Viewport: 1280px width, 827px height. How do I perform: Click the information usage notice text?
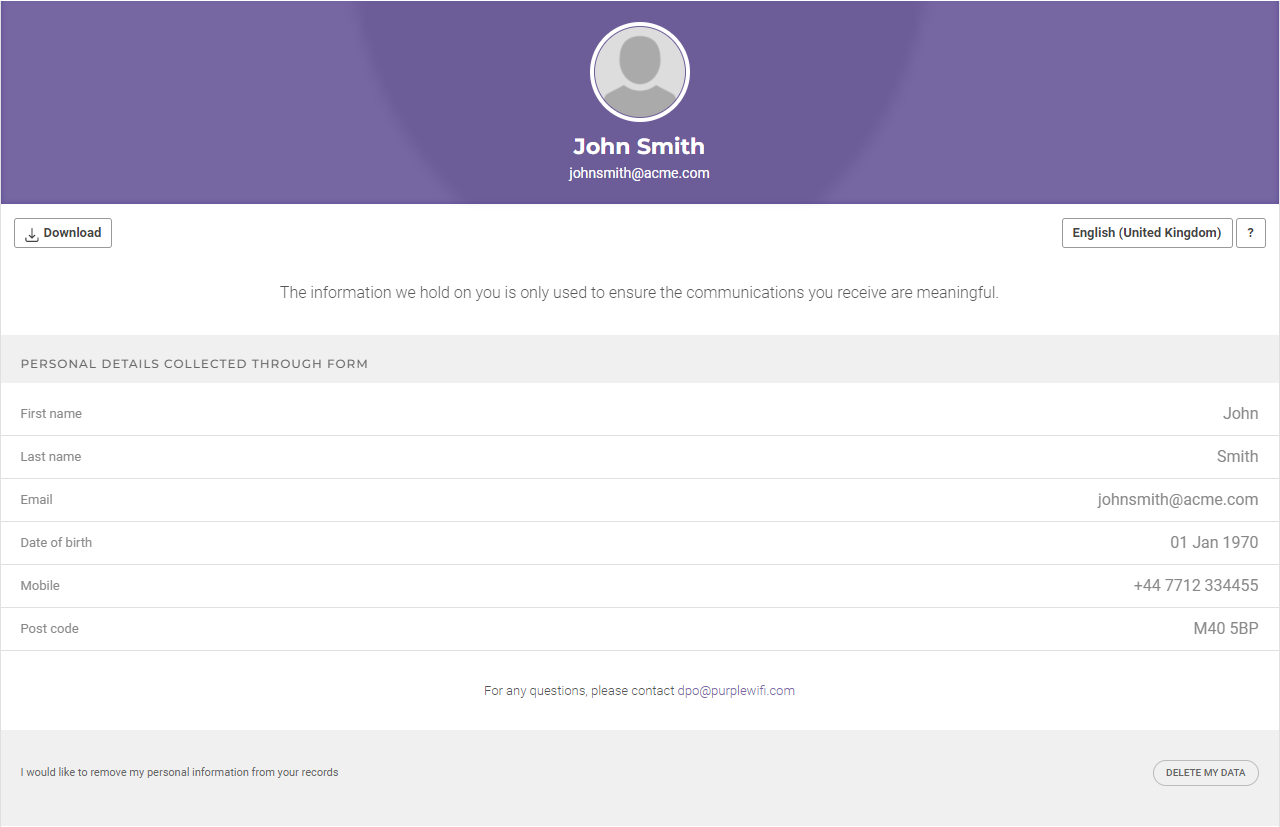pos(639,293)
